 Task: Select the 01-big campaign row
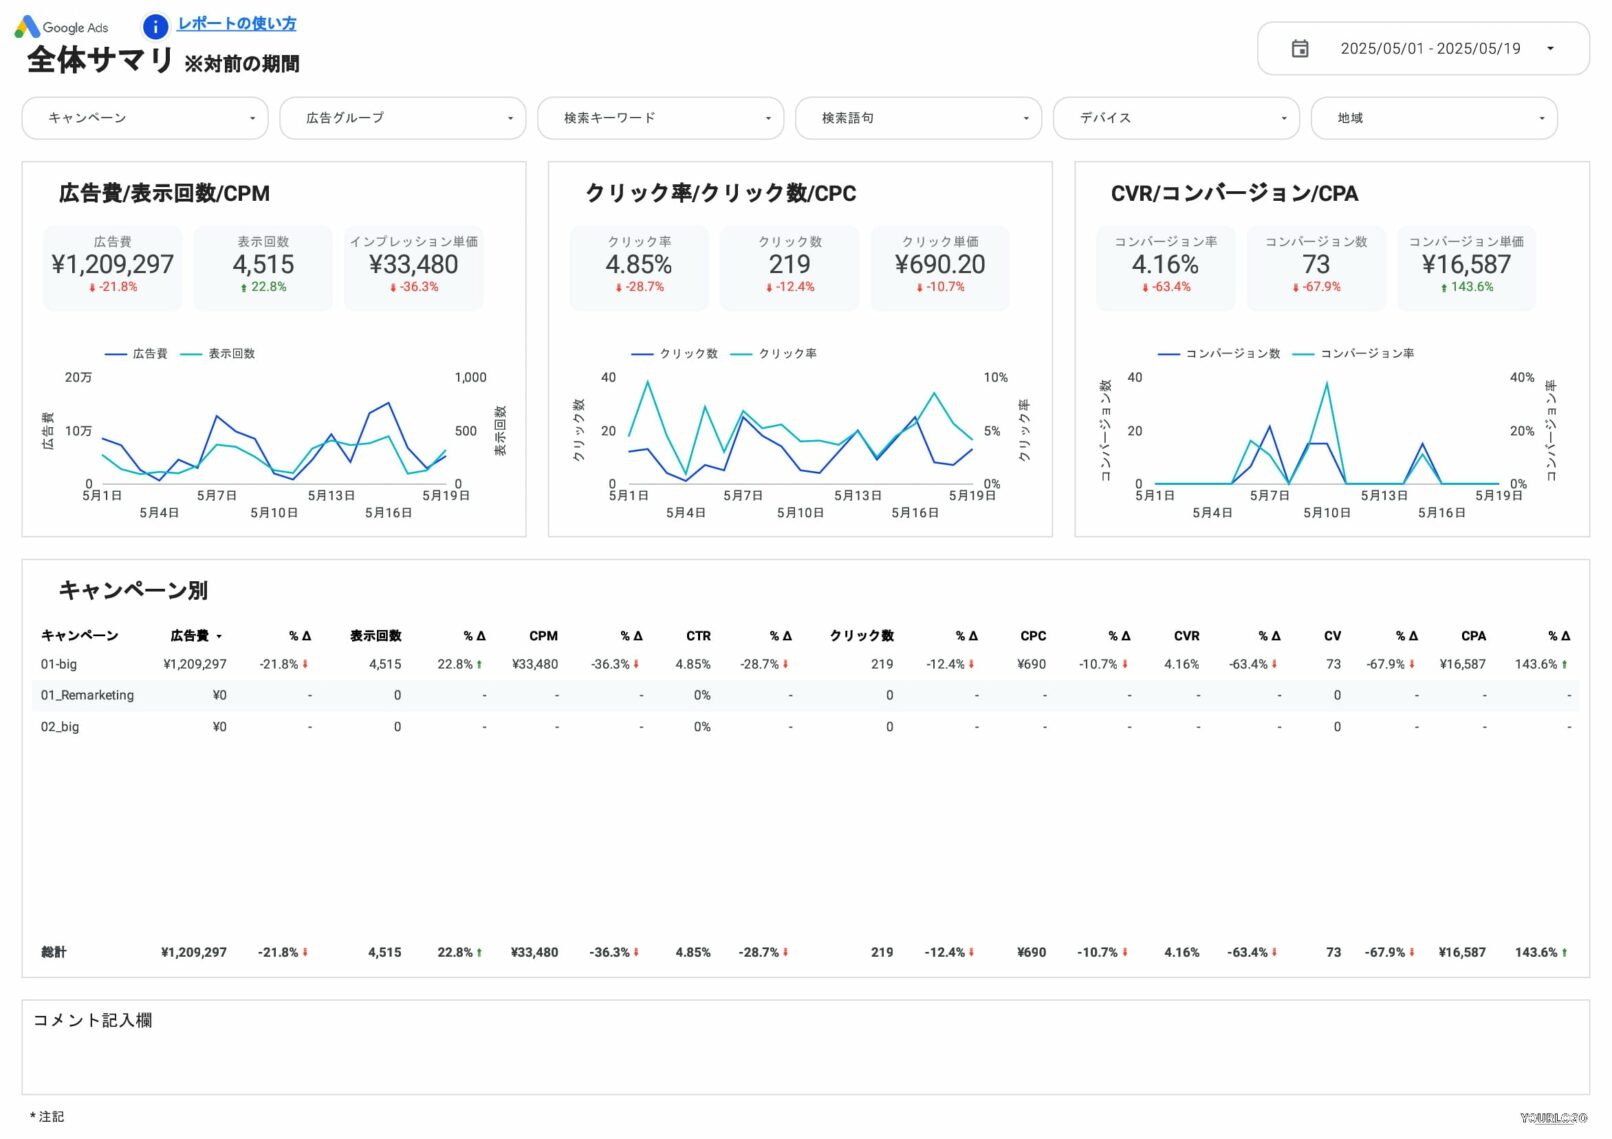tap(59, 664)
